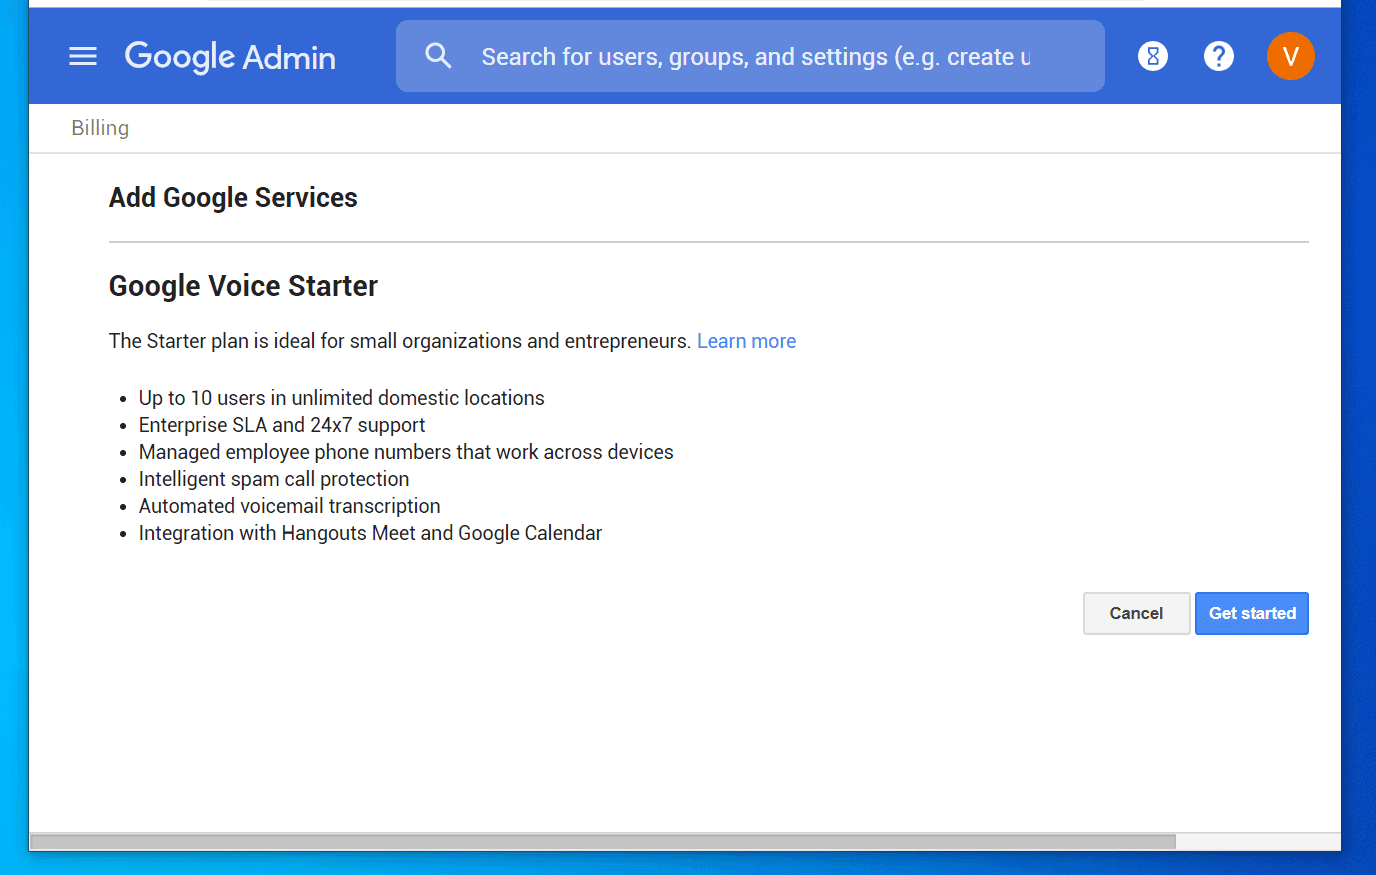This screenshot has height=875, width=1376.
Task: Cancel adding Google Voice Starter
Action: coord(1136,613)
